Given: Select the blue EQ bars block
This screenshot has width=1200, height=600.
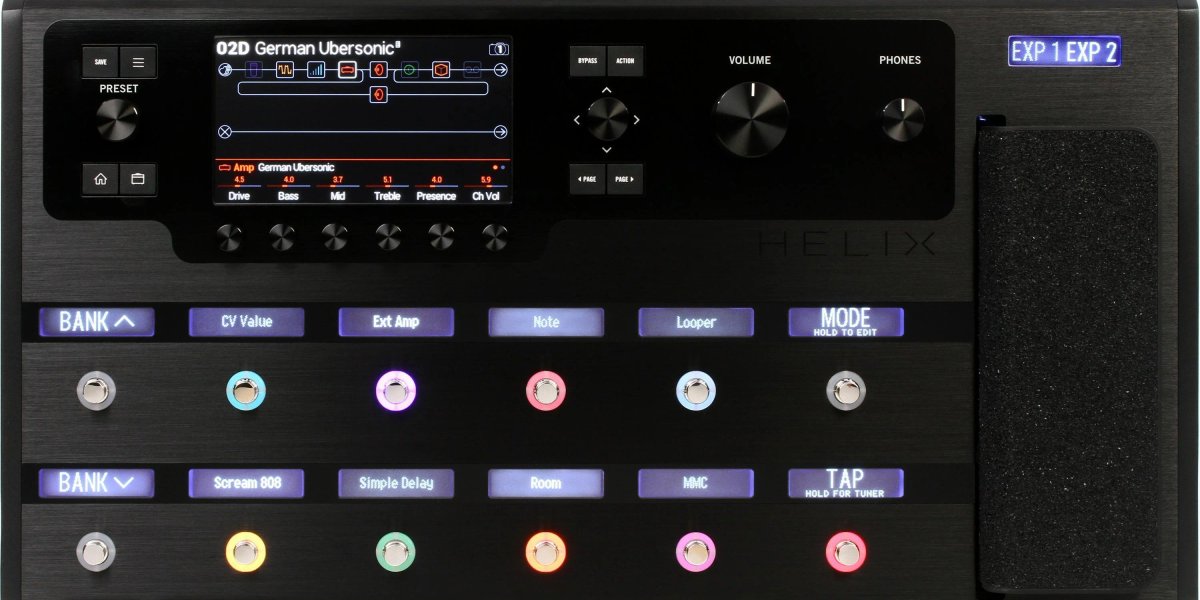Looking at the screenshot, I should click(x=315, y=69).
